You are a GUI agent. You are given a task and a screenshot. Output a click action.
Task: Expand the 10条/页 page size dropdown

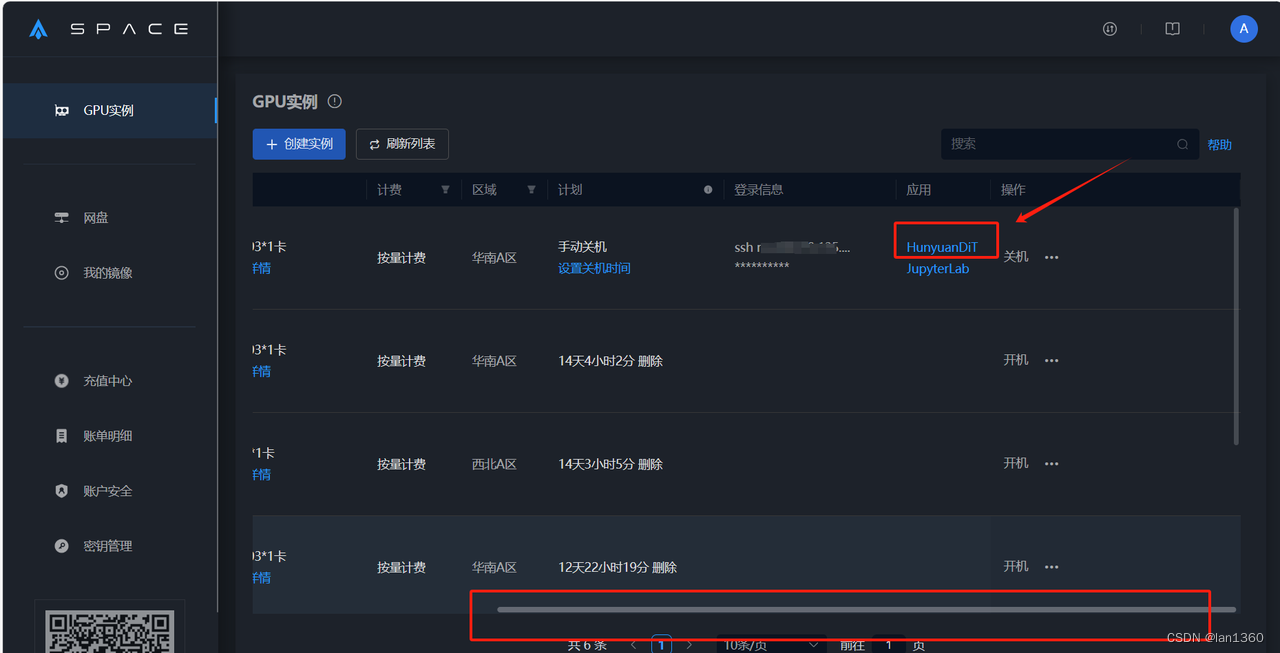coord(771,645)
